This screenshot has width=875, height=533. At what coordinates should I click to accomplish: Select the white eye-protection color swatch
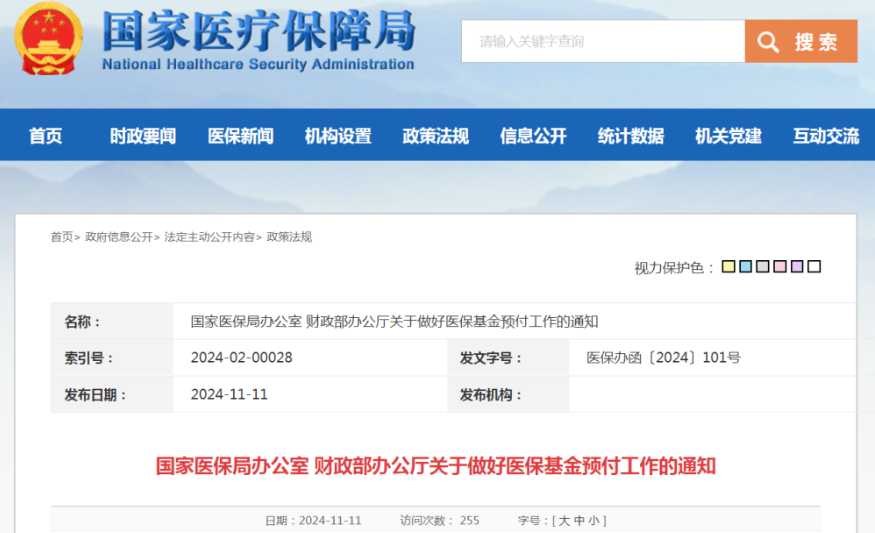[x=814, y=267]
